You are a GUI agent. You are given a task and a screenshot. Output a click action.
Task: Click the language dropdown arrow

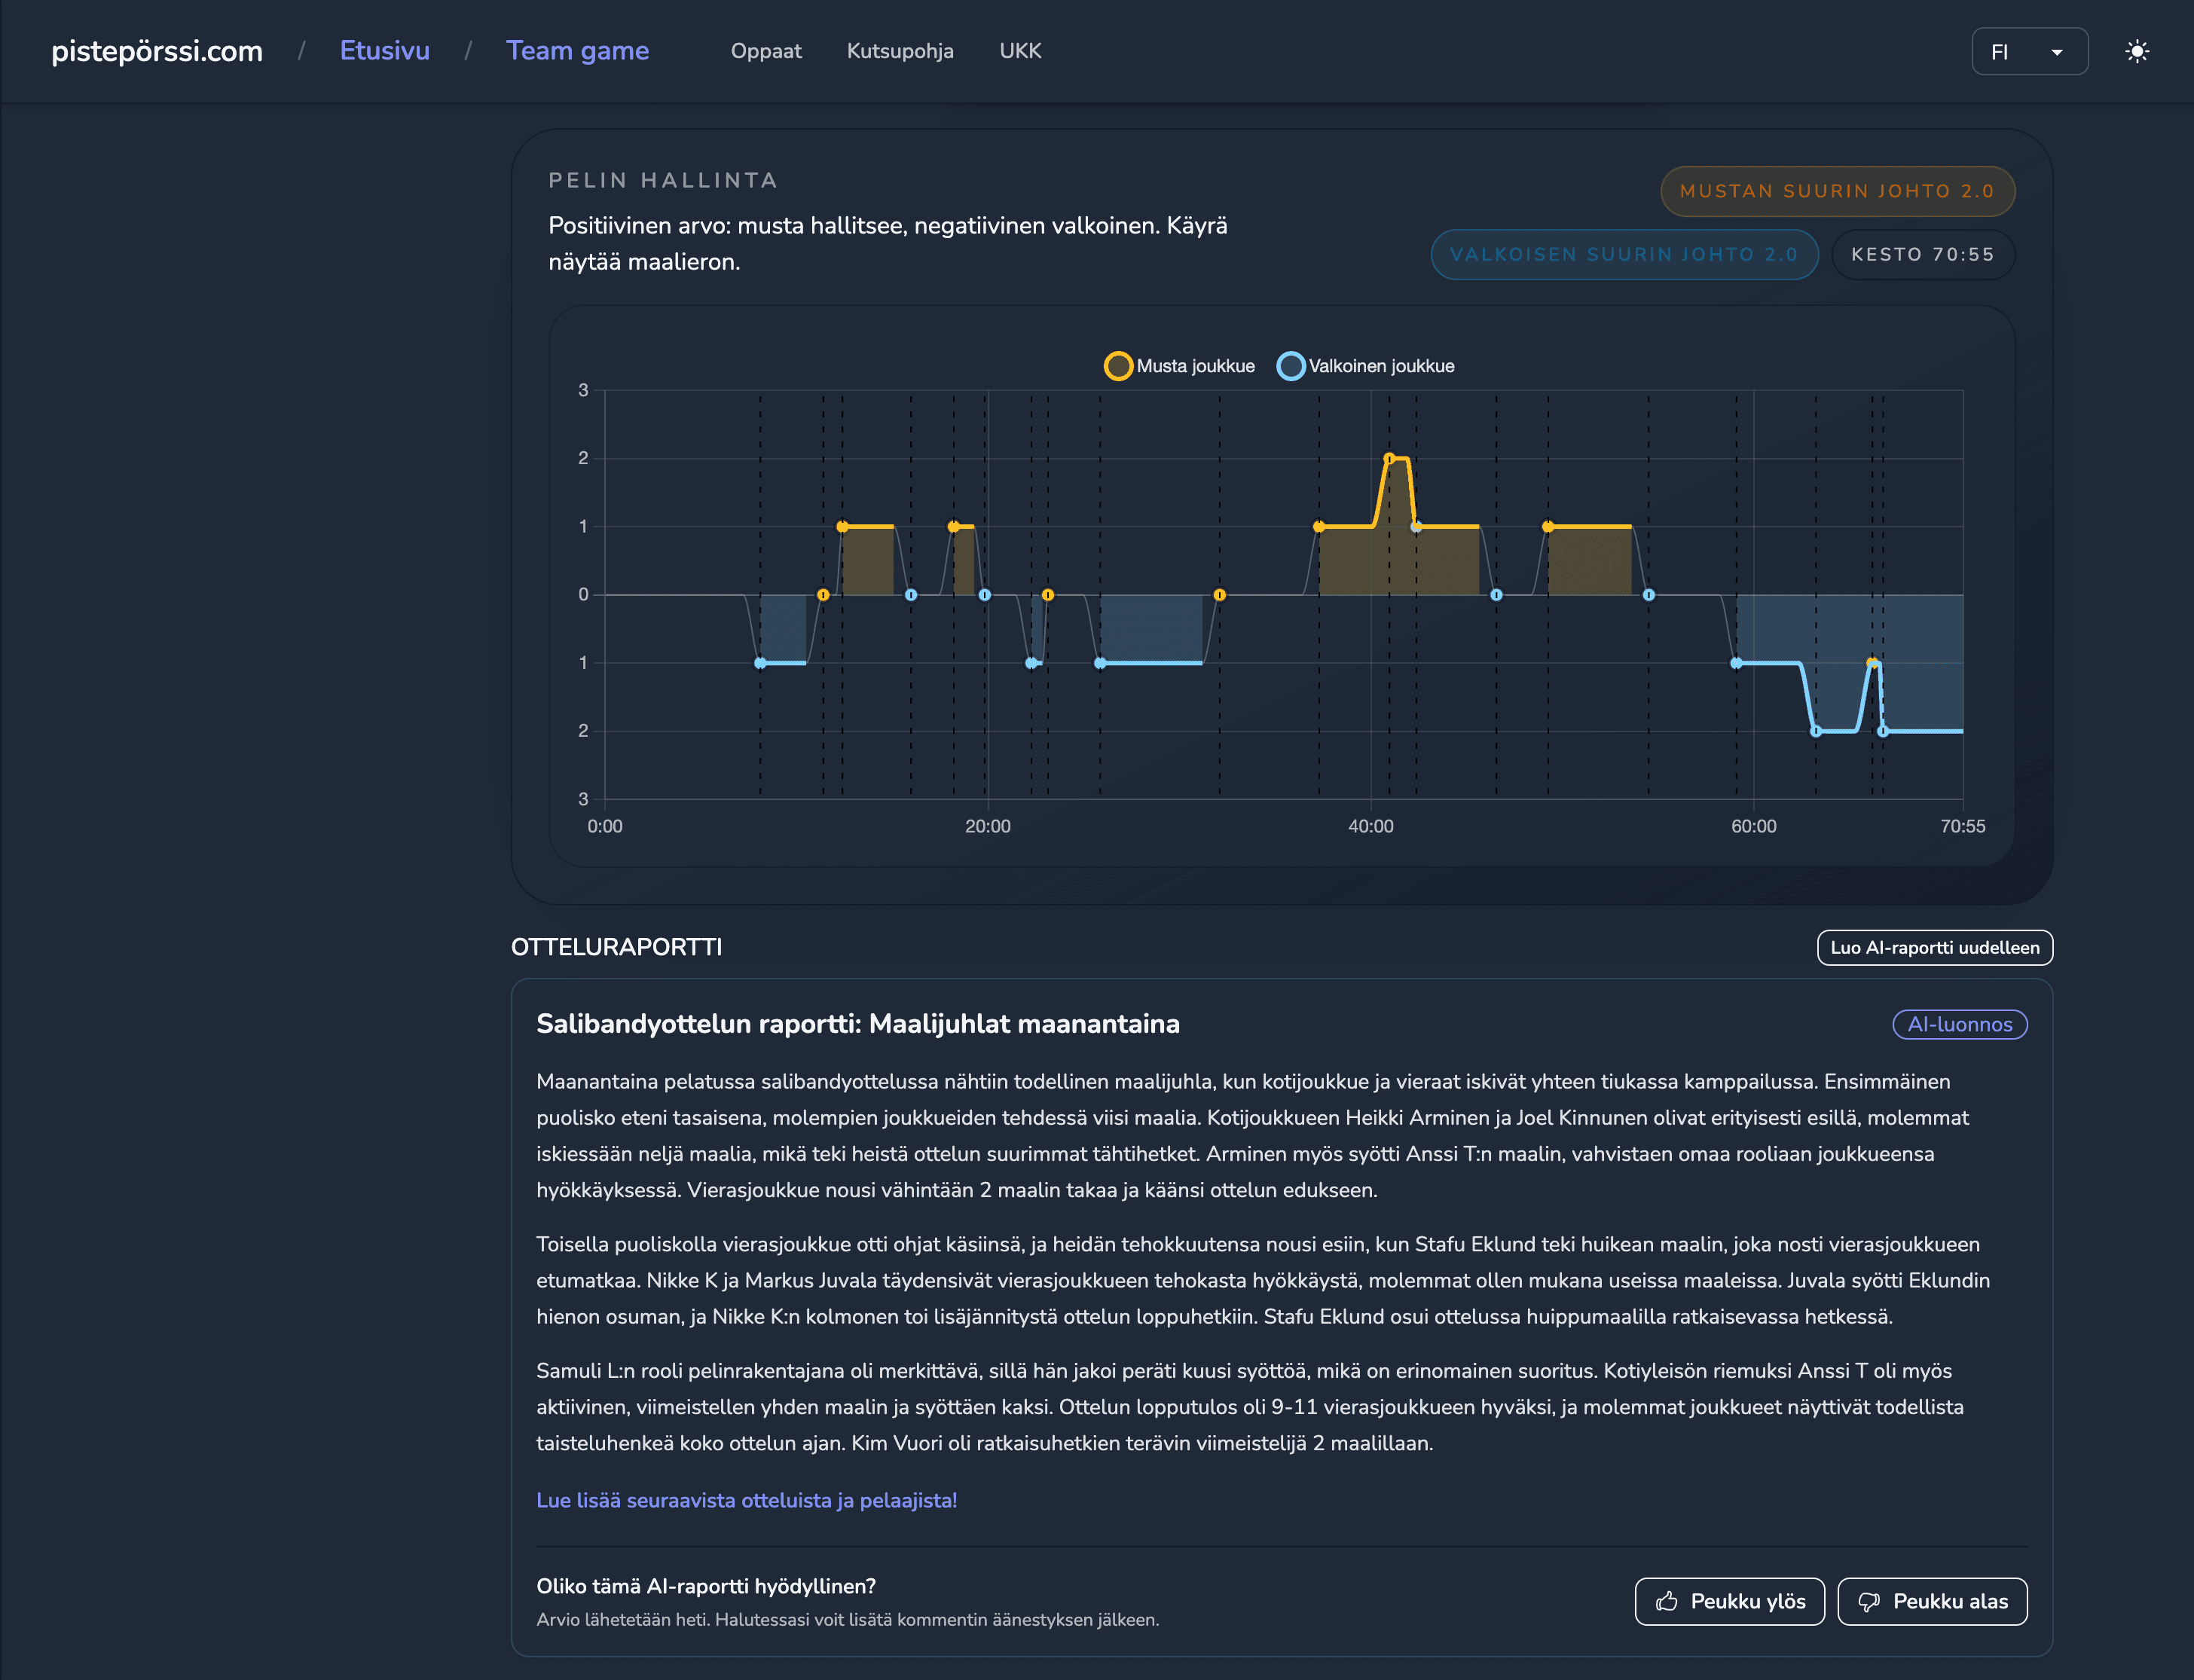[2056, 52]
